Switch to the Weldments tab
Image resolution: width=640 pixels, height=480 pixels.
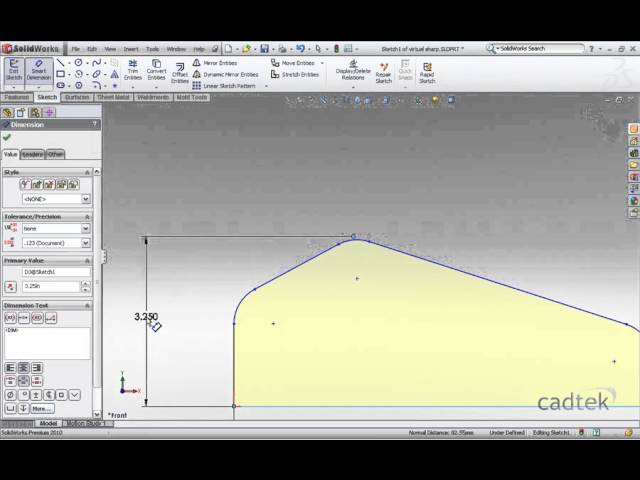[x=153, y=97]
